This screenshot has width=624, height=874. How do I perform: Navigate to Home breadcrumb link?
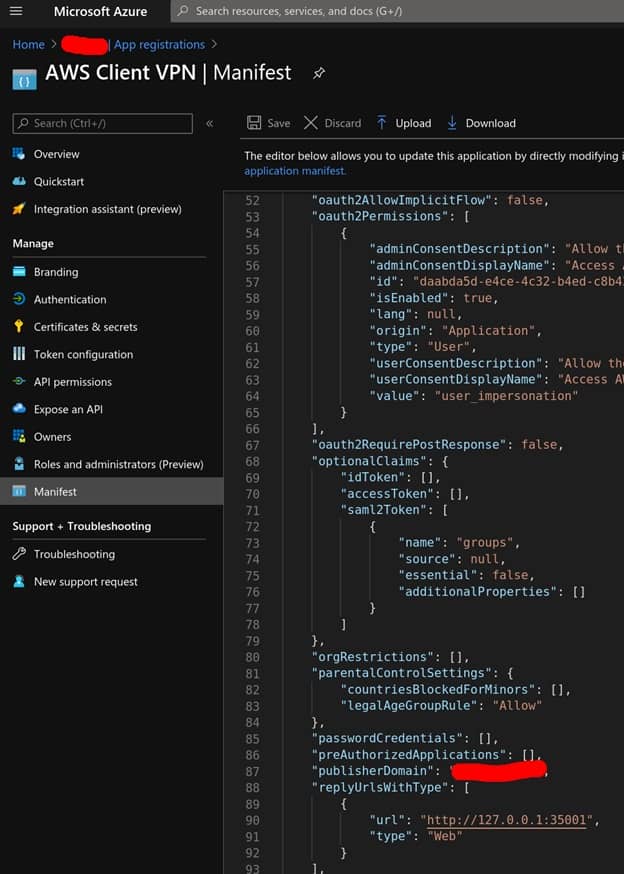coord(28,44)
